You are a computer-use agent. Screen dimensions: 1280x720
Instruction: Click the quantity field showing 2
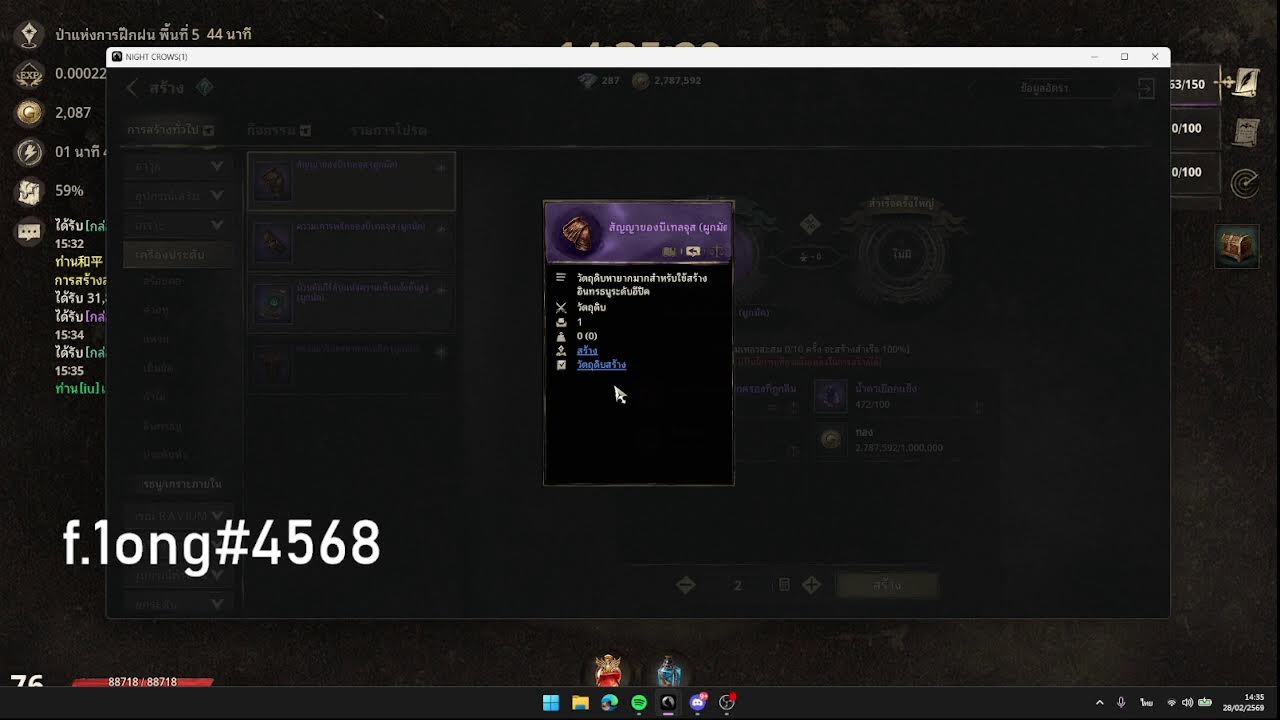[x=738, y=585]
